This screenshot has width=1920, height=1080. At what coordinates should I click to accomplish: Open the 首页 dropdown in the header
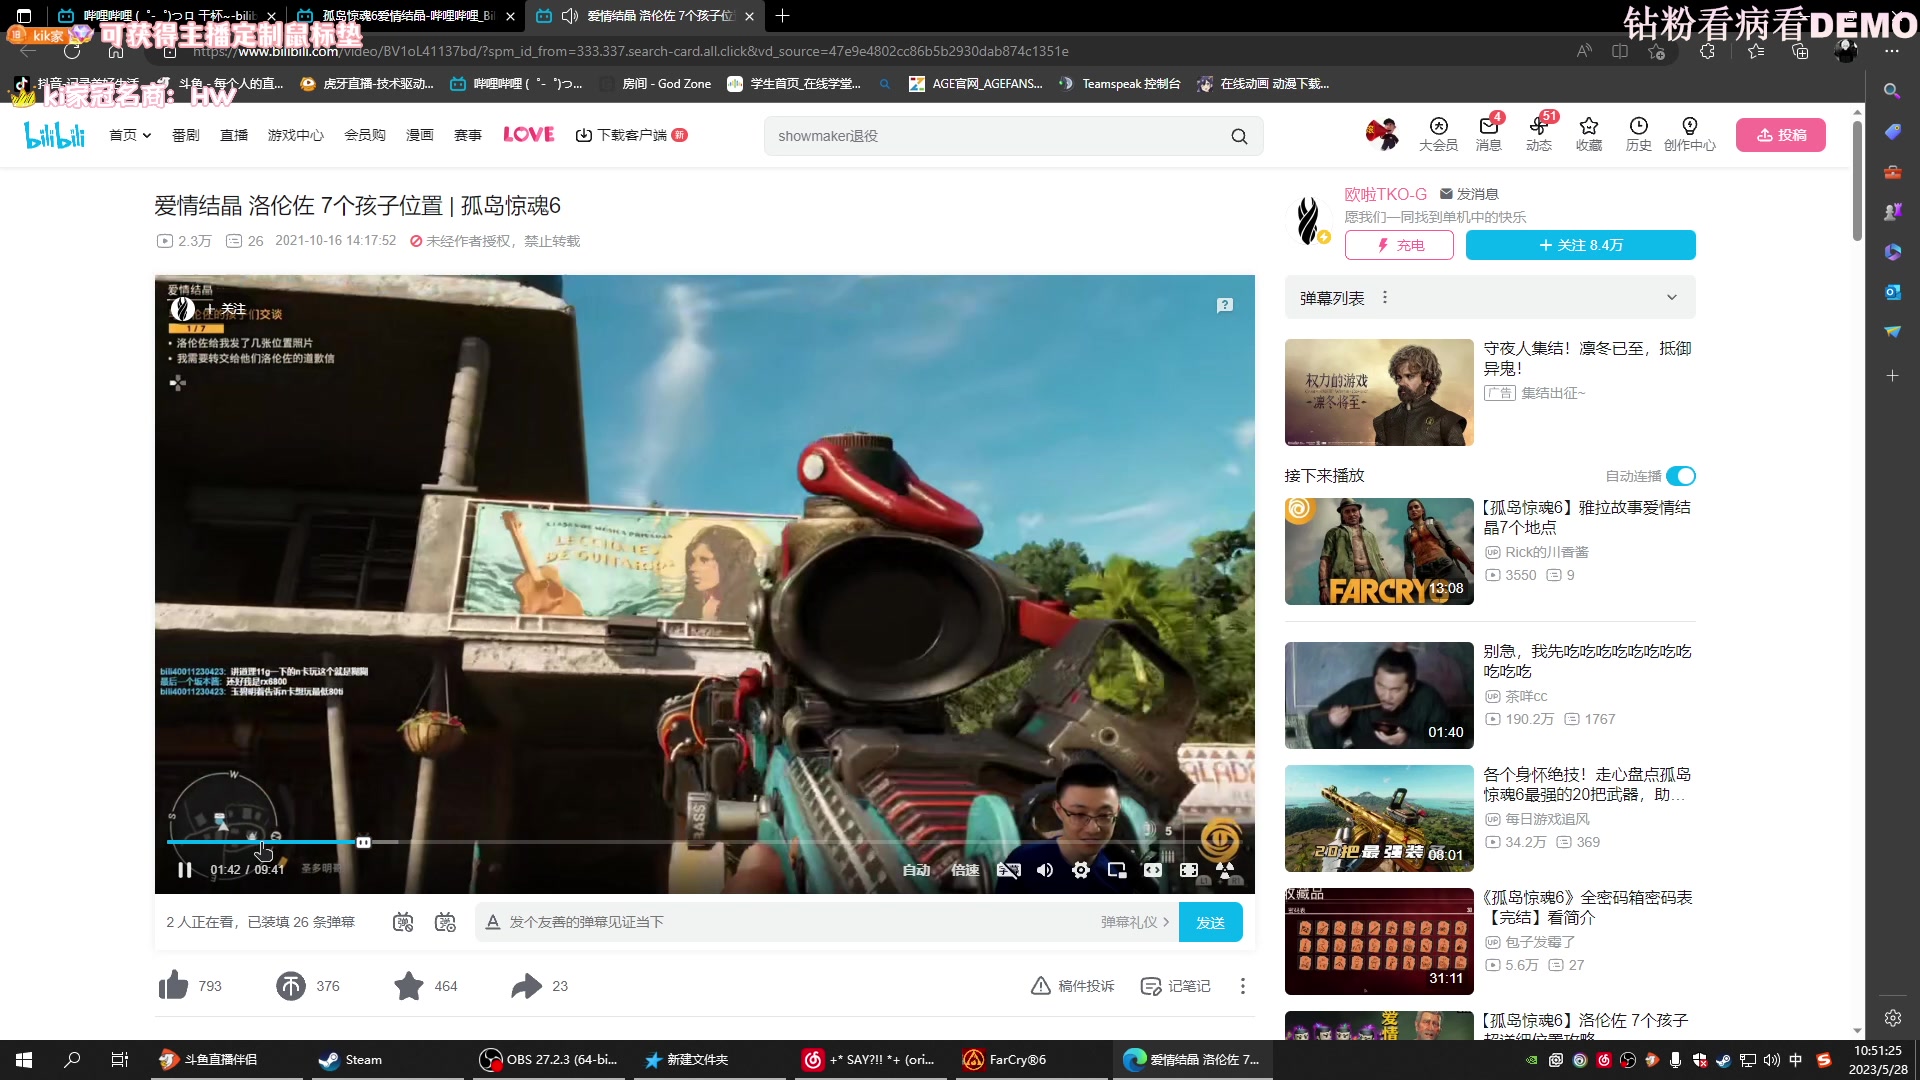pos(129,135)
